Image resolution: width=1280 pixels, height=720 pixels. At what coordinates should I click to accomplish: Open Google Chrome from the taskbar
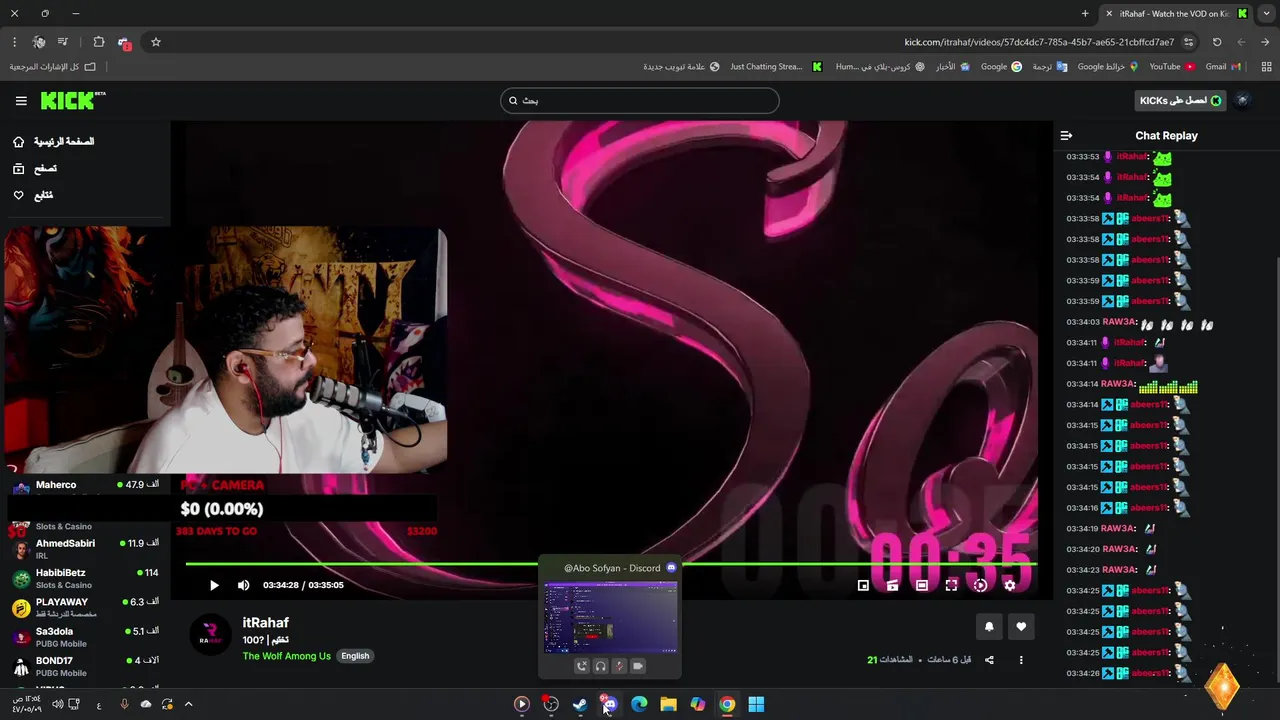click(x=727, y=704)
